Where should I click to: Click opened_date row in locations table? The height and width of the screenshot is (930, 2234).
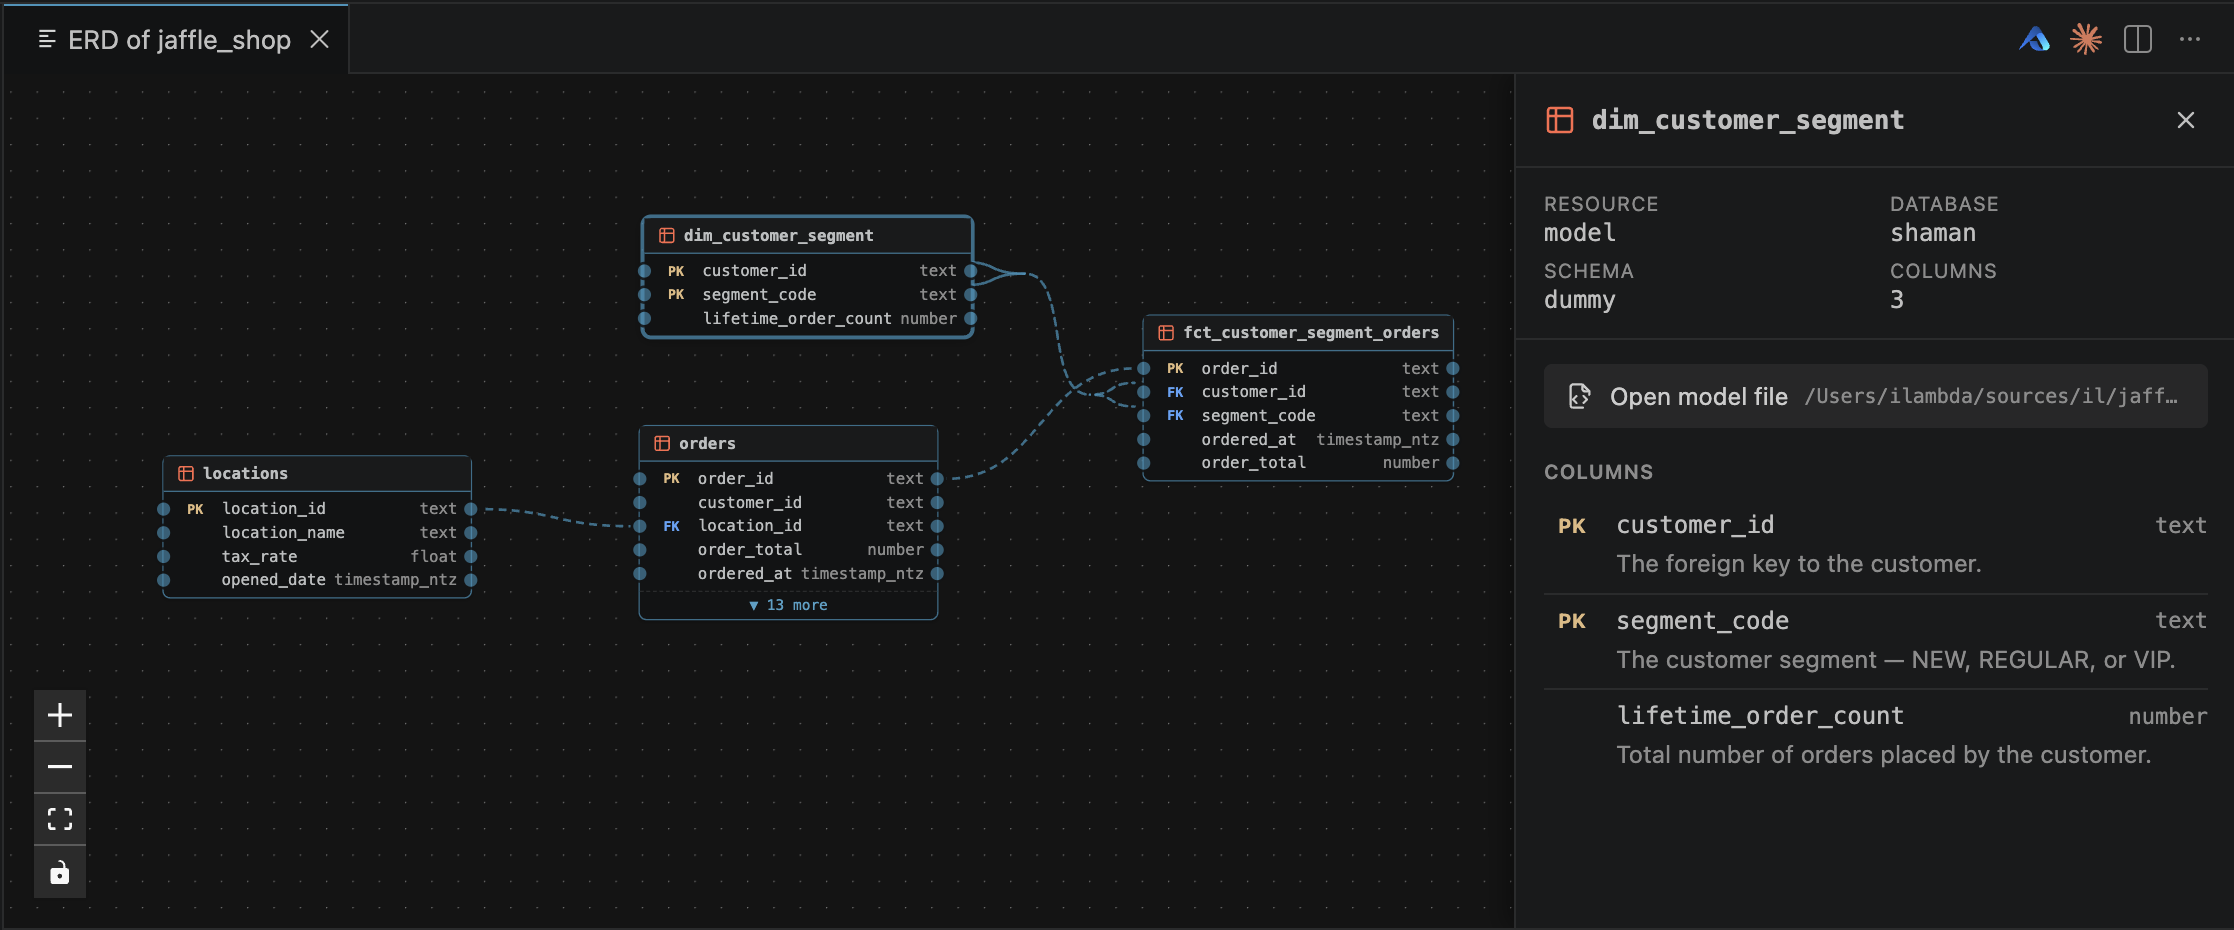click(x=317, y=579)
